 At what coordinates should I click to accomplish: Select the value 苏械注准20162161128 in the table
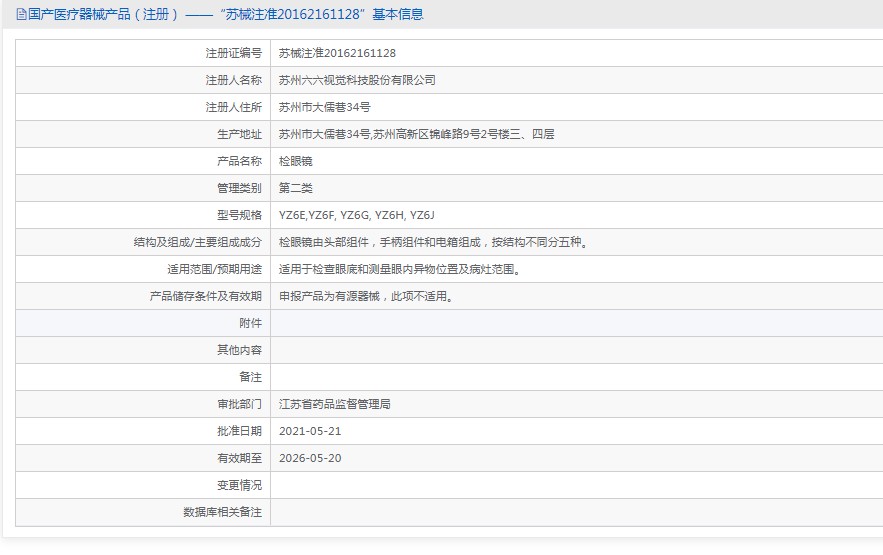pyautogui.click(x=337, y=53)
